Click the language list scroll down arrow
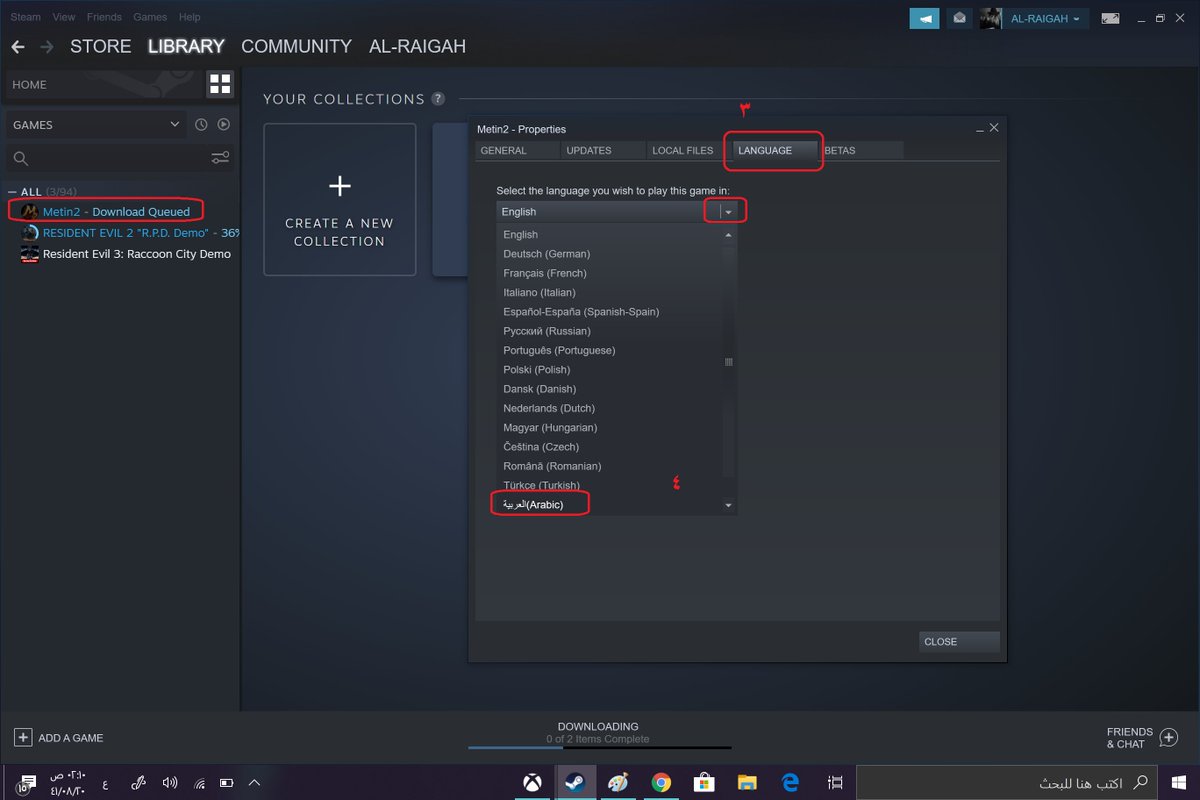This screenshot has width=1200, height=800. [x=729, y=506]
